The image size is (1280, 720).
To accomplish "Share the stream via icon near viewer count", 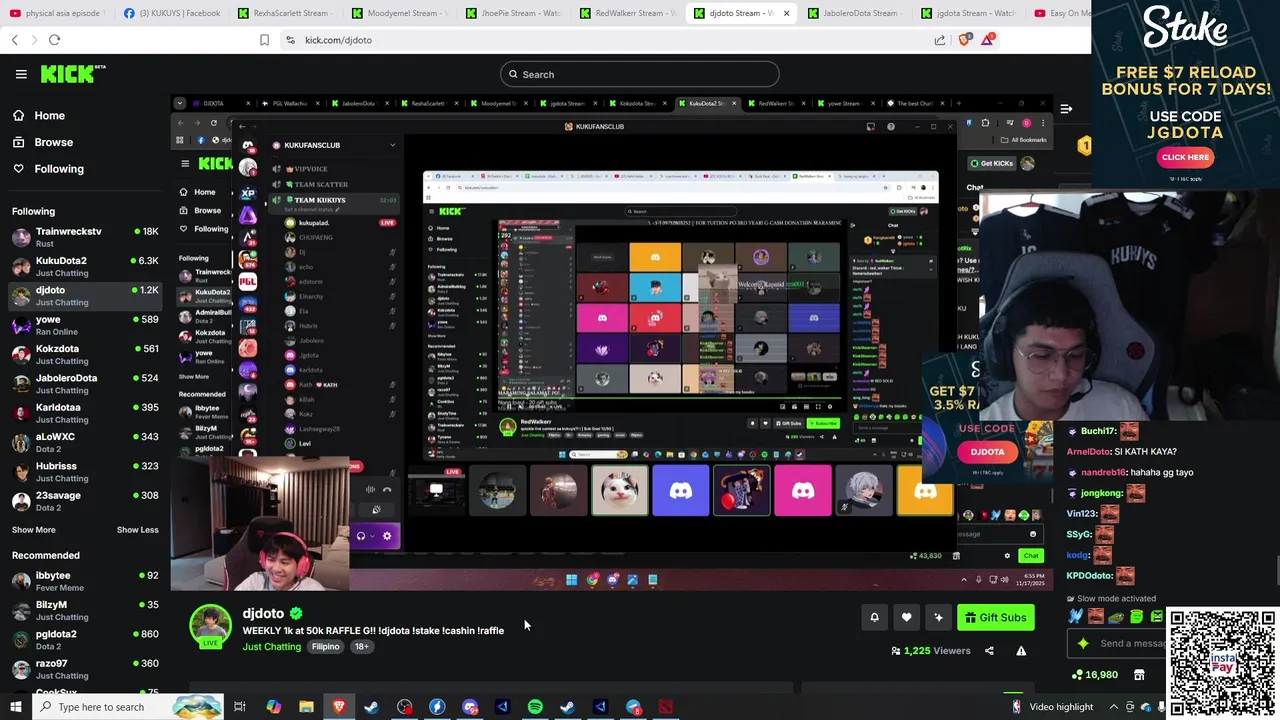I will [x=989, y=651].
